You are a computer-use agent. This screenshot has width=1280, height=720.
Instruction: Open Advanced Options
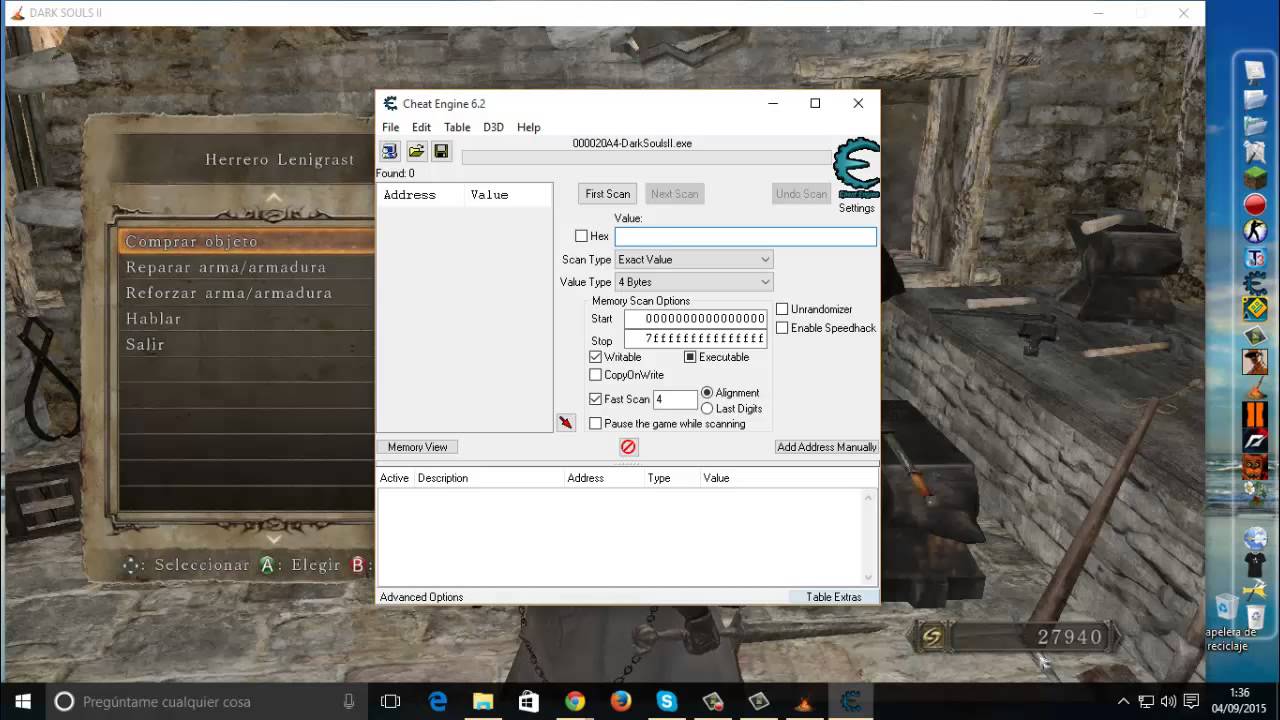422,597
